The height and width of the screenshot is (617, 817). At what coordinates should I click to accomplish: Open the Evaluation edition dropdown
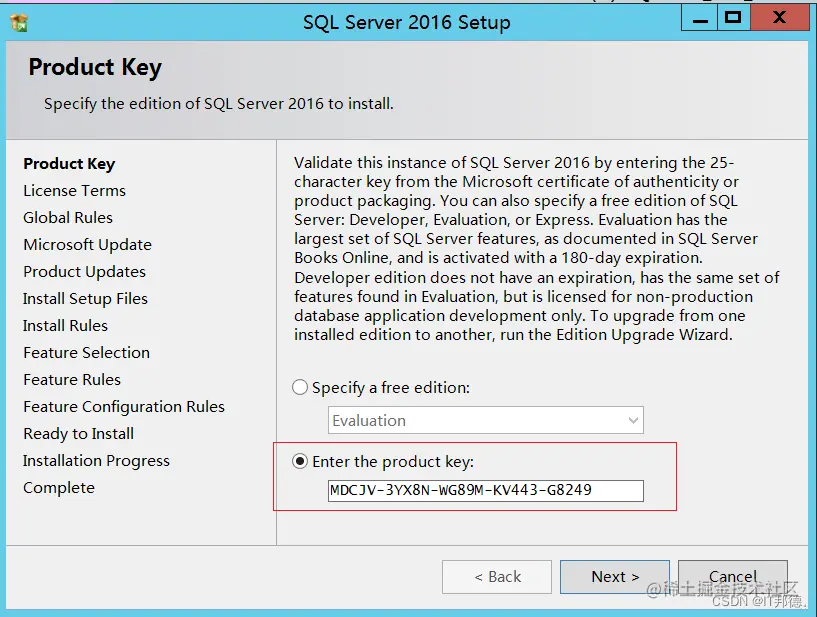tap(486, 420)
